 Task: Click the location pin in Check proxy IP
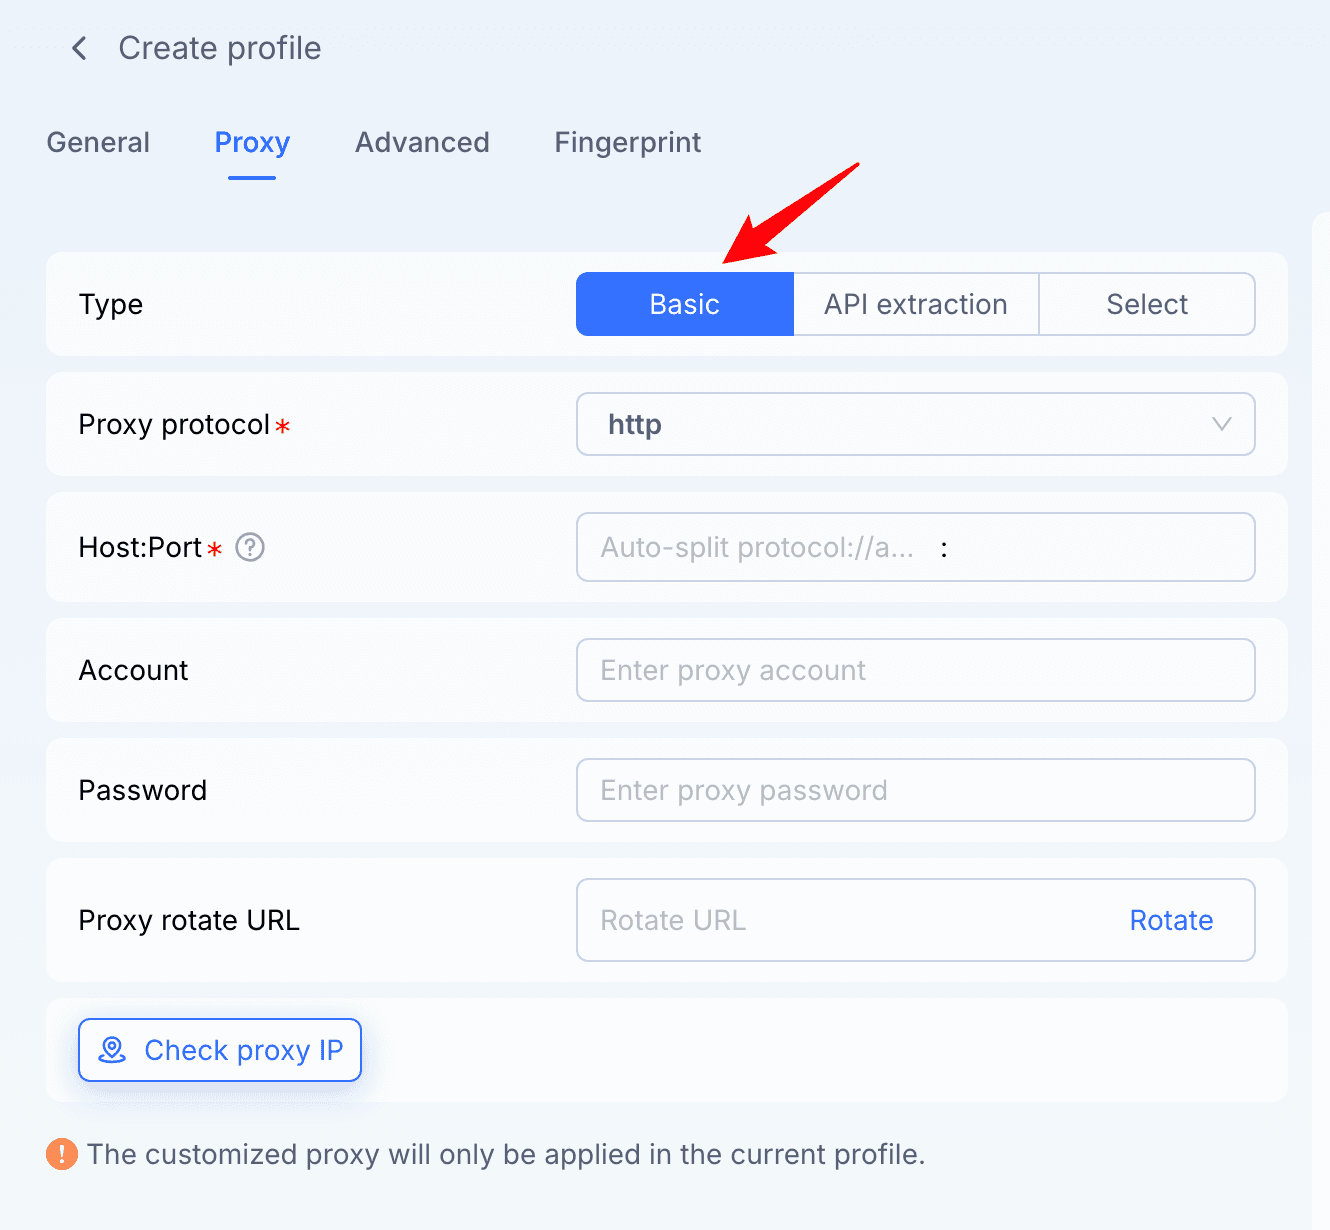113,1050
